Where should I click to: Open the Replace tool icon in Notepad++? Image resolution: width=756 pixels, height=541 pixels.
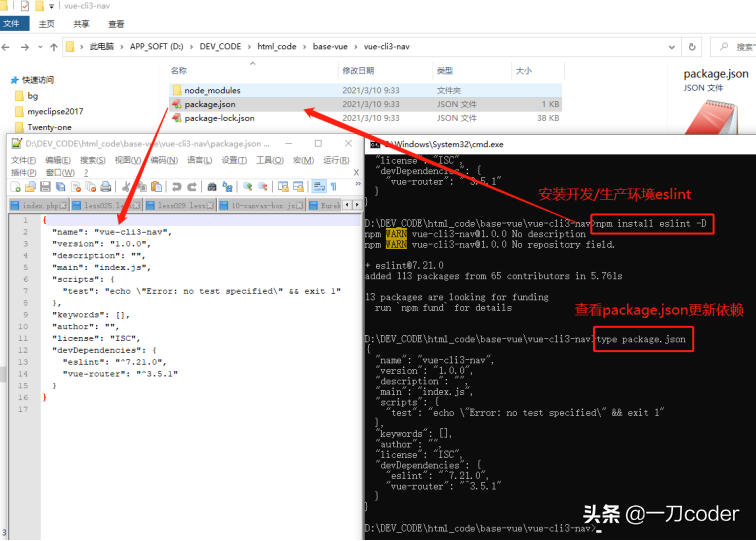click(x=227, y=187)
